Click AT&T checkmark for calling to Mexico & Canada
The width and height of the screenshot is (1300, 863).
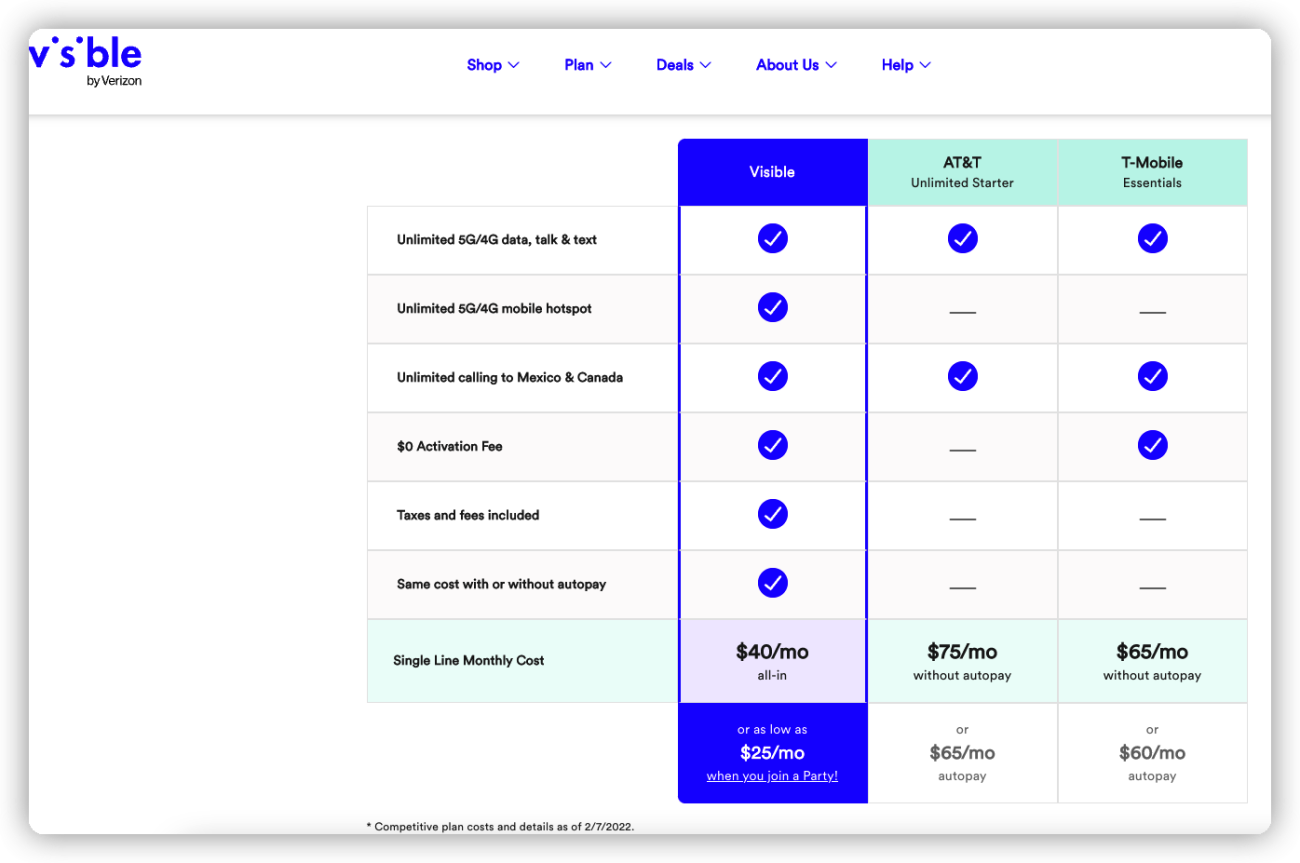coord(962,376)
